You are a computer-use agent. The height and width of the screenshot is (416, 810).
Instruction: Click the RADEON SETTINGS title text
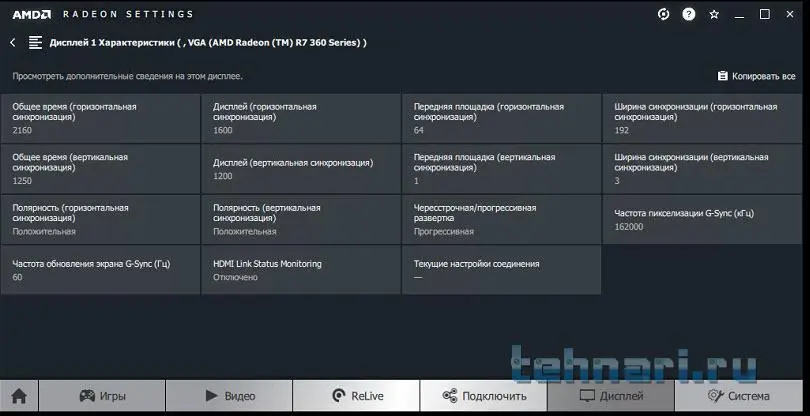pyautogui.click(x=128, y=14)
